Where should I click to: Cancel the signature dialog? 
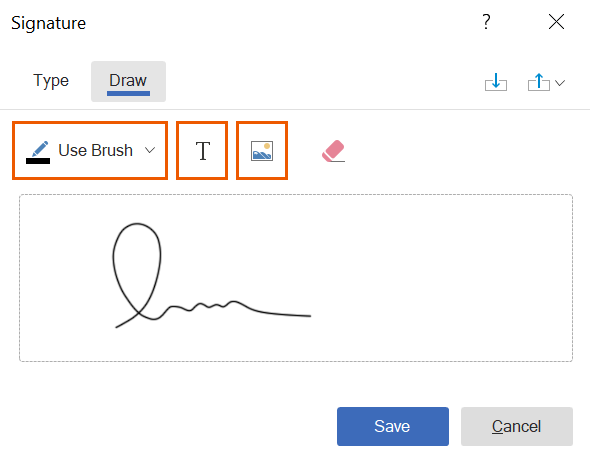pyautogui.click(x=517, y=427)
